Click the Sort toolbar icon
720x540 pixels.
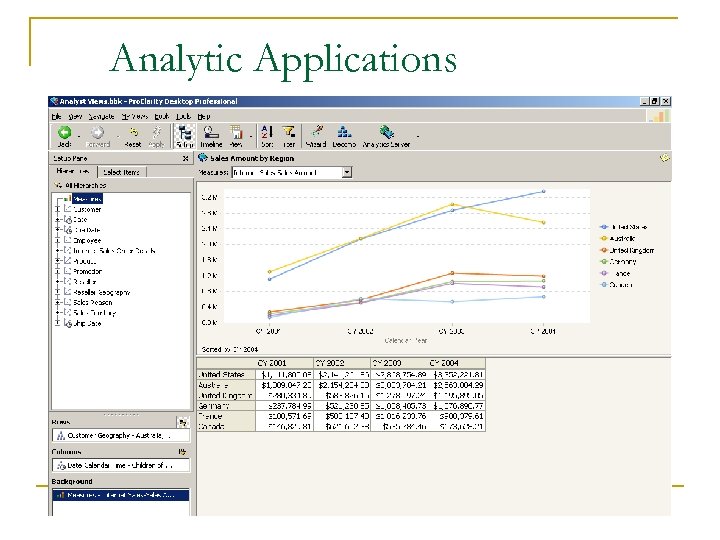click(267, 132)
